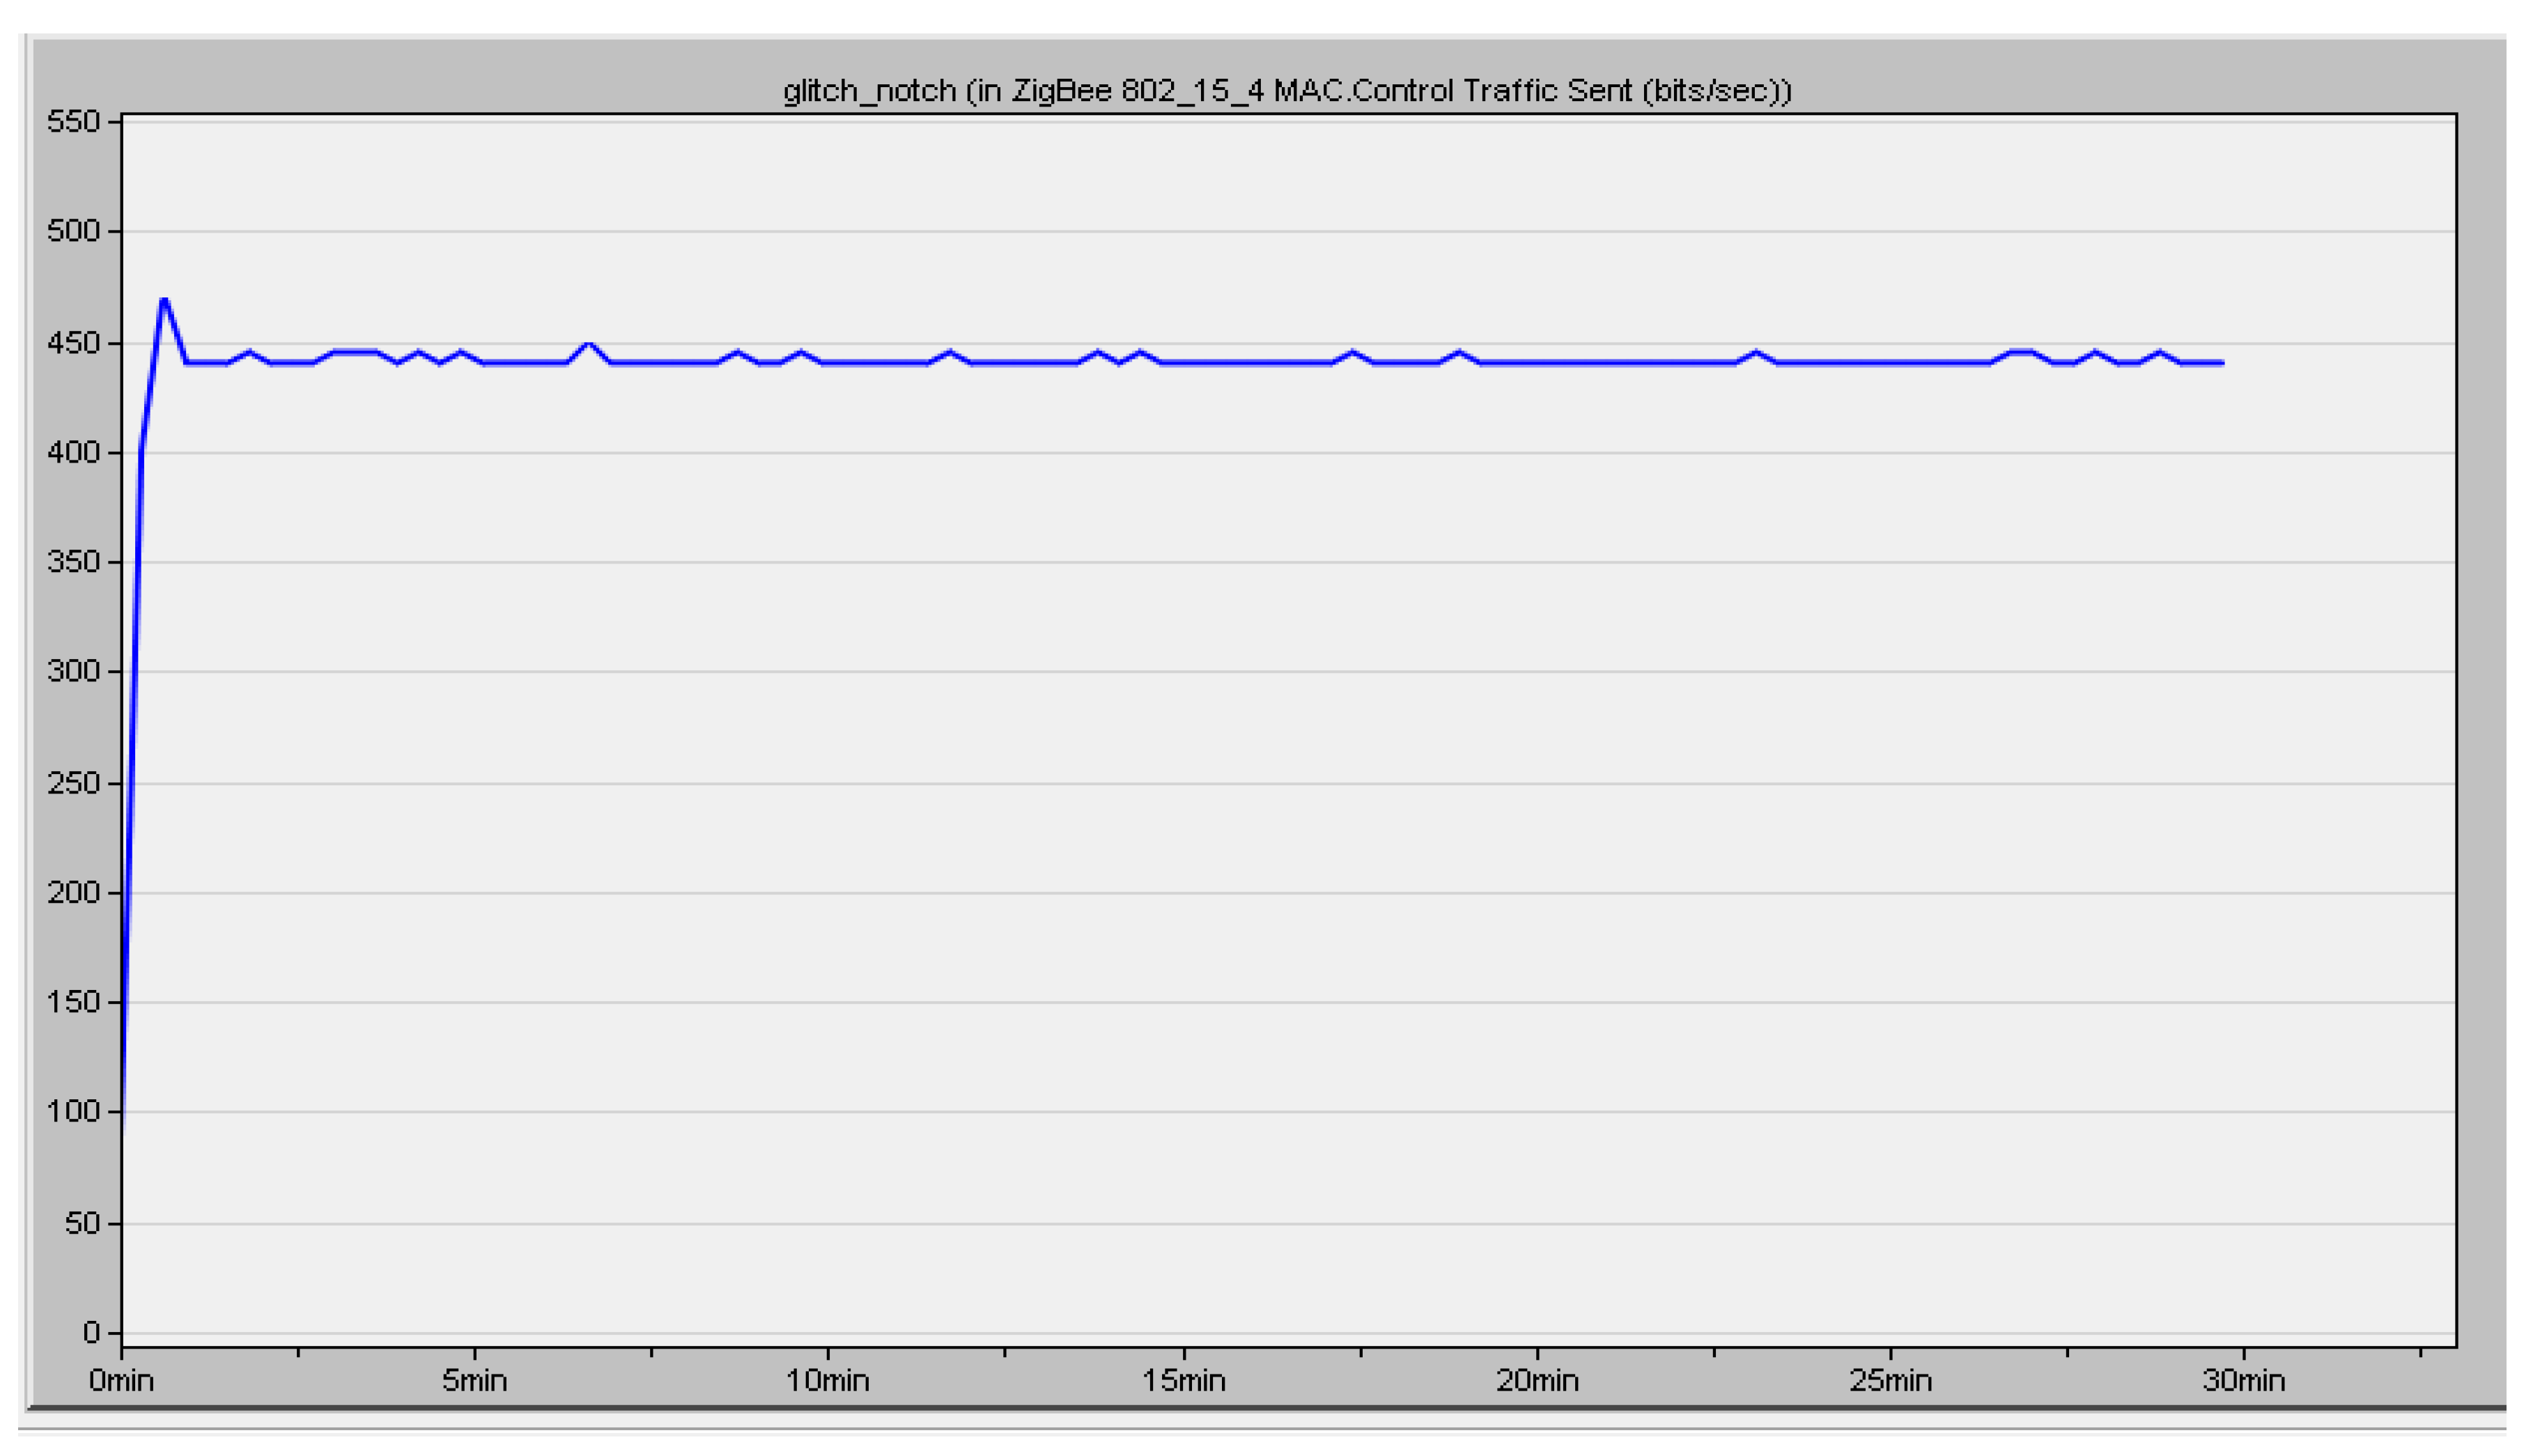Click the 550 y-axis label
This screenshot has height=1456, width=2533.
click(73, 122)
